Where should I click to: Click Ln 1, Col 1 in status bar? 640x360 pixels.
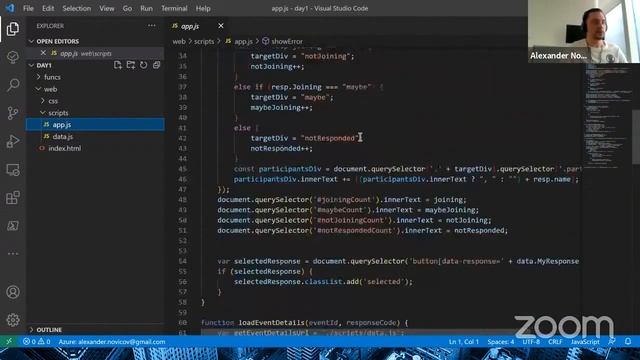[464, 342]
